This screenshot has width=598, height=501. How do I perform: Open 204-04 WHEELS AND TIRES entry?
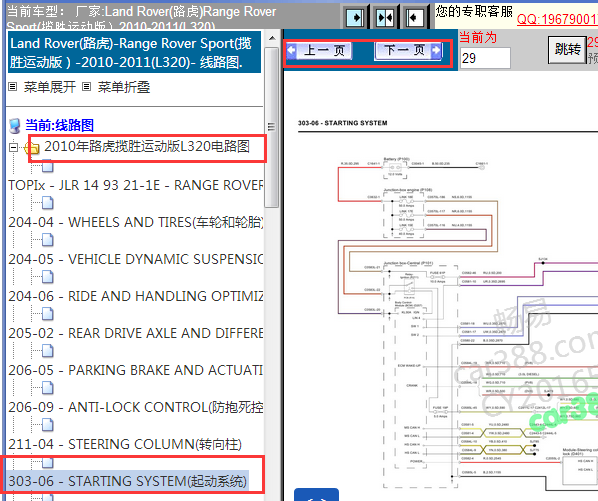click(136, 222)
